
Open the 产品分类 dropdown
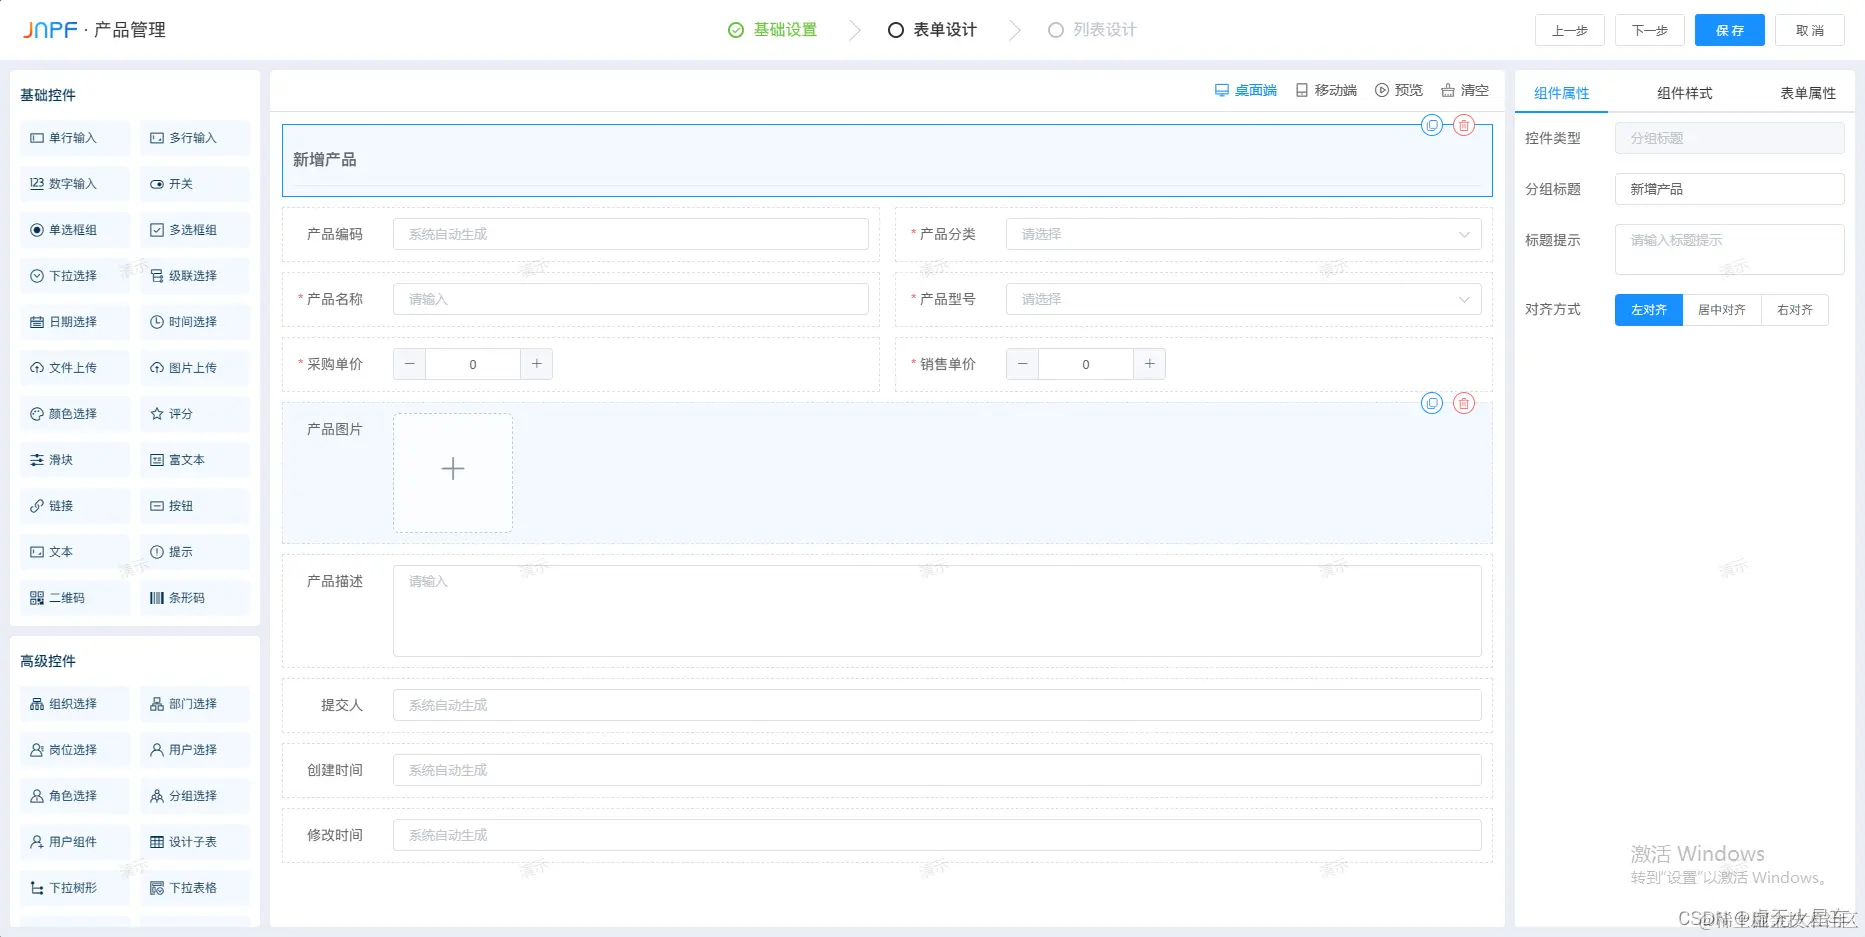[x=1243, y=234]
